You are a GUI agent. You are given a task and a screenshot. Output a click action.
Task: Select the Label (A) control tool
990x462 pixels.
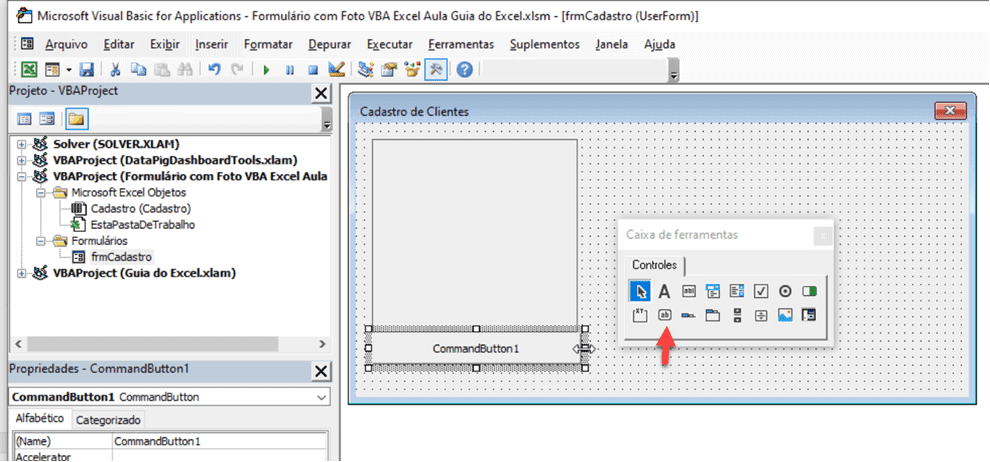click(x=664, y=291)
